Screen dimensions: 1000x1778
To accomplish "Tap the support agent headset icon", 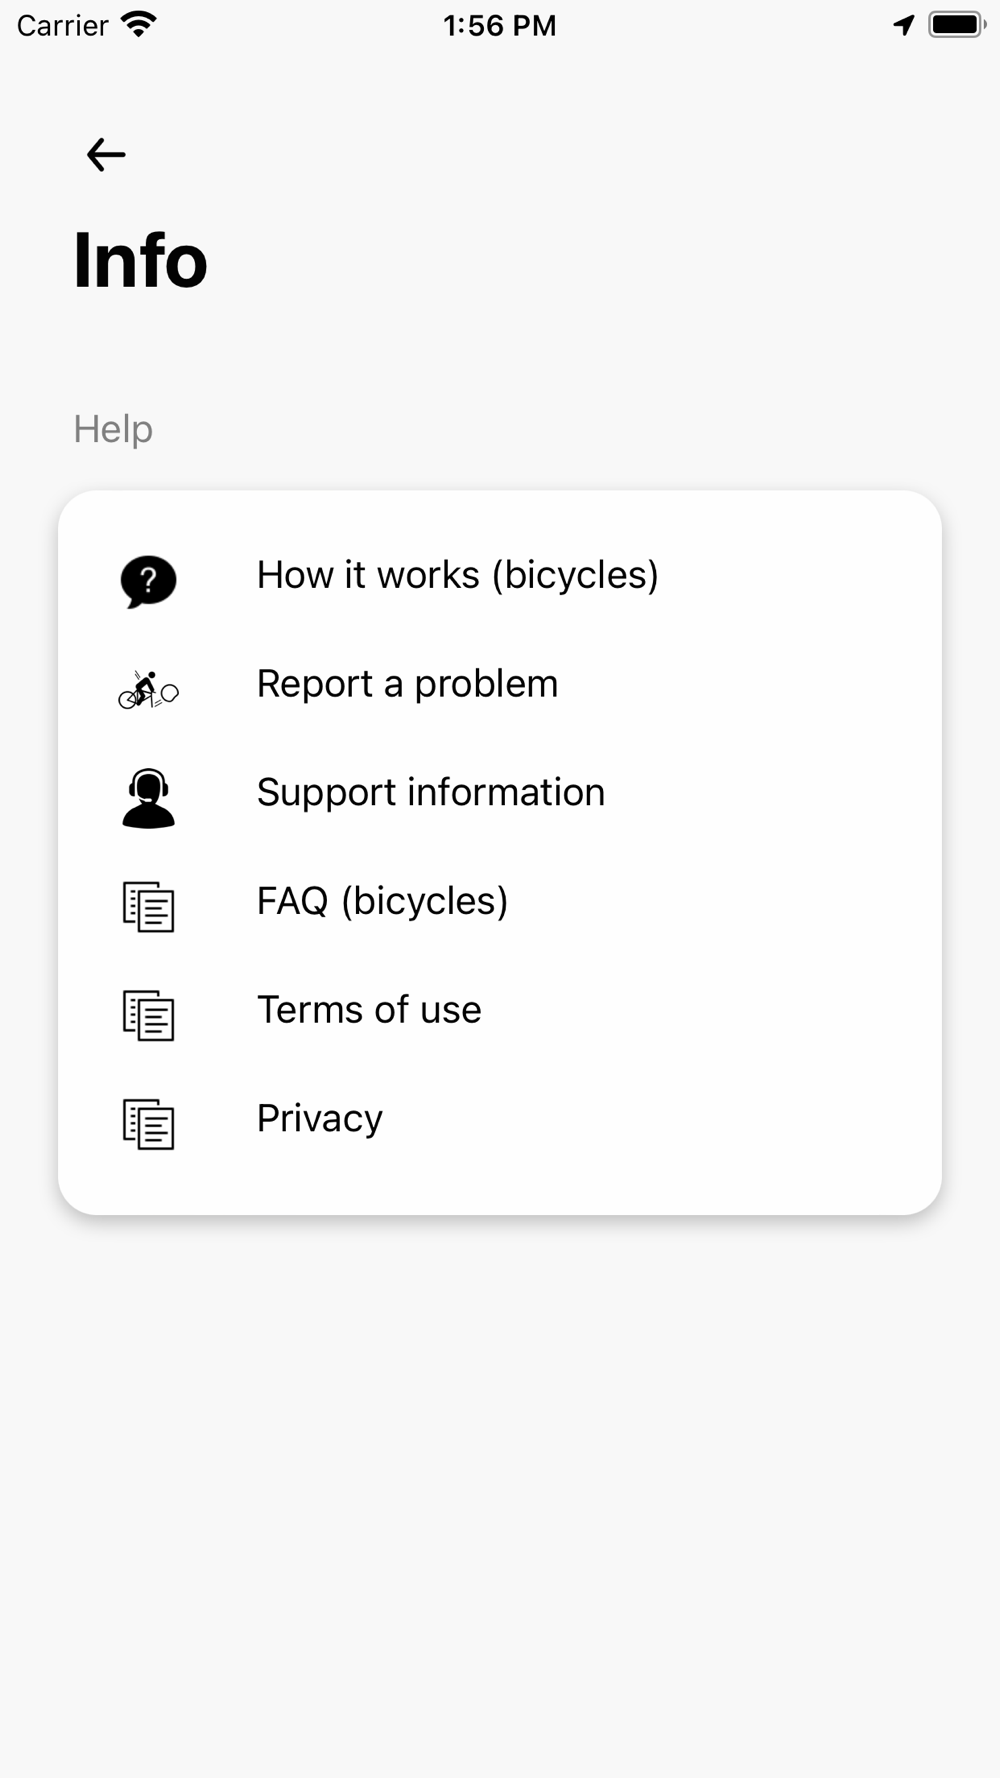I will click(148, 798).
